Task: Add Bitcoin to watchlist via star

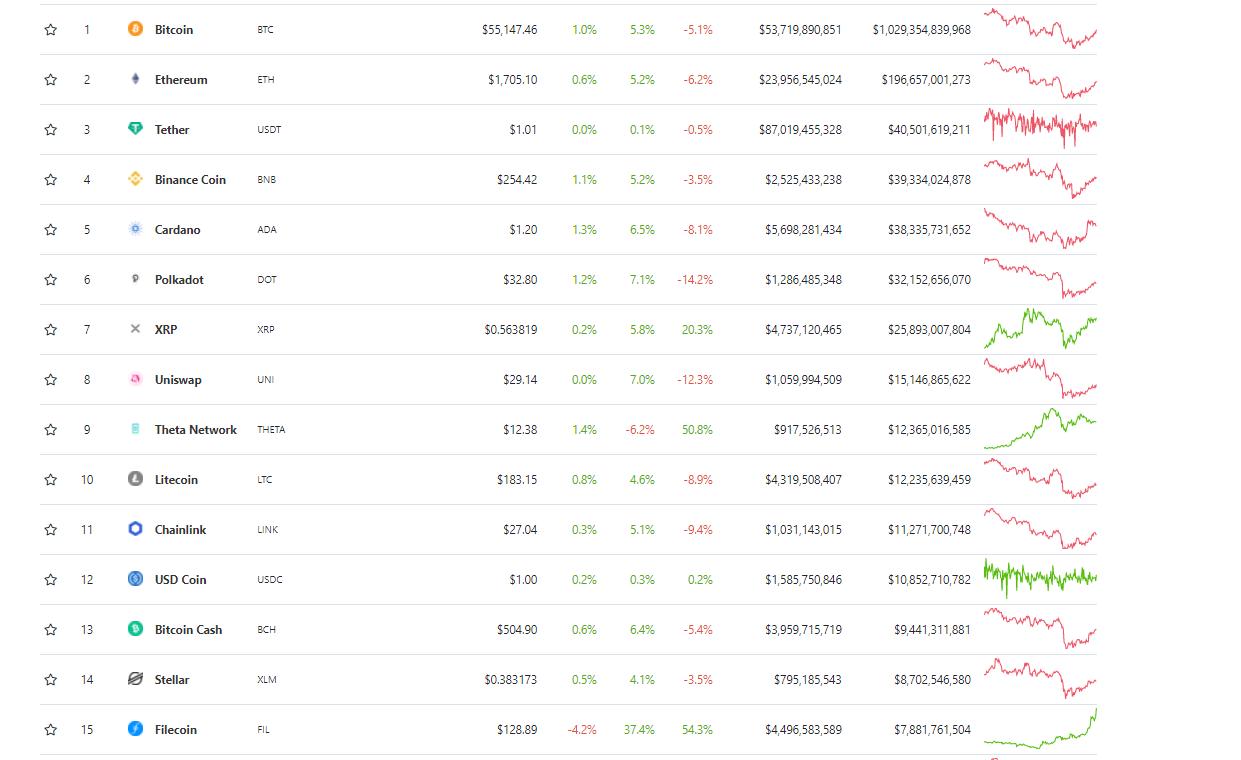Action: point(50,29)
